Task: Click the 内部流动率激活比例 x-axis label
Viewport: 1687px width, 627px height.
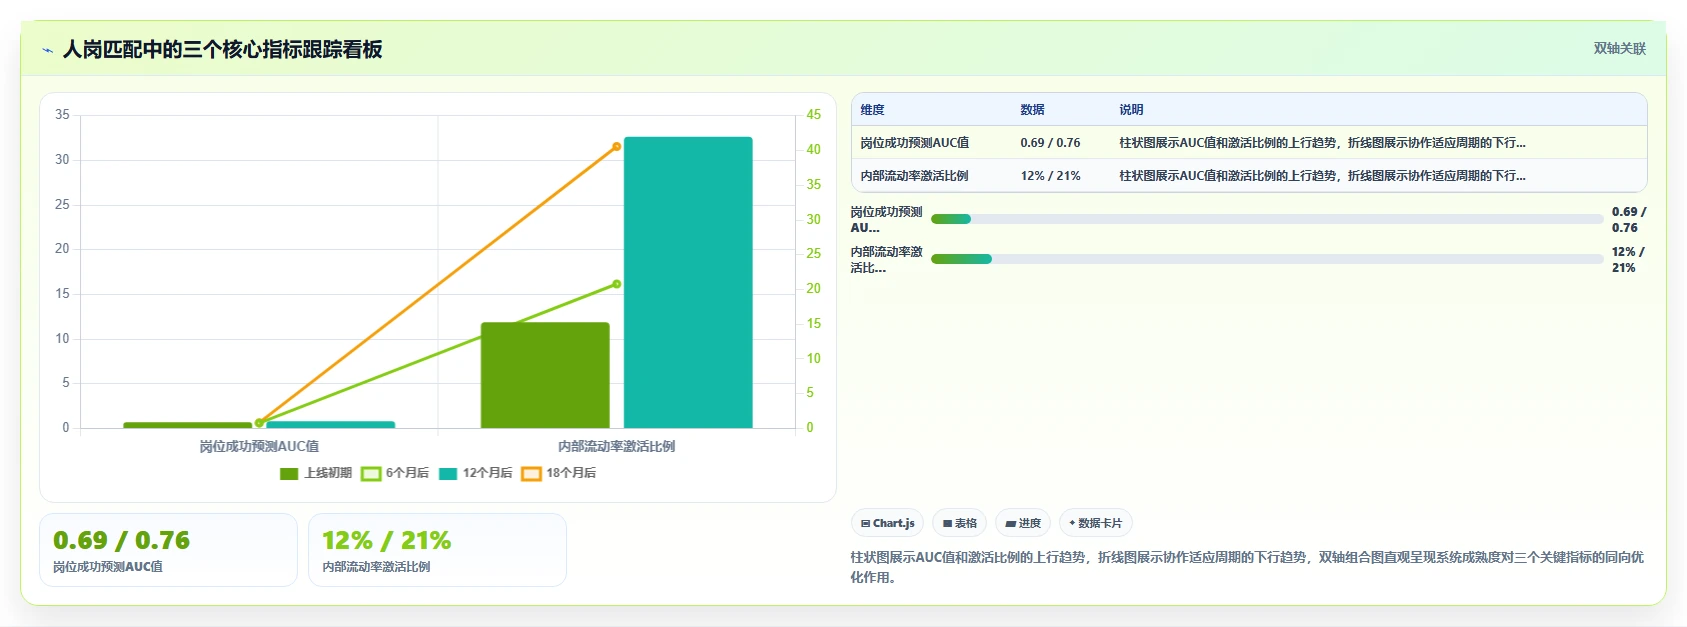Action: pos(616,446)
